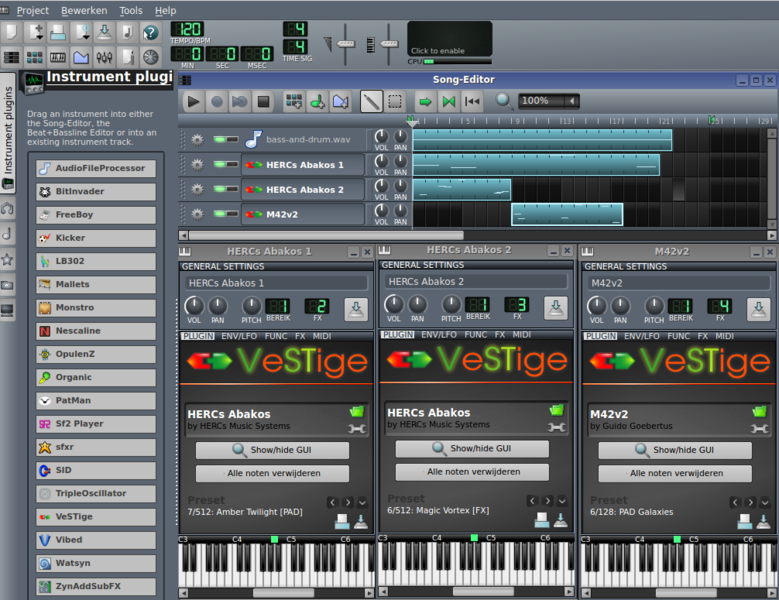Click the oscilloscope Click to enable display
This screenshot has height=600, width=779.
[450, 39]
